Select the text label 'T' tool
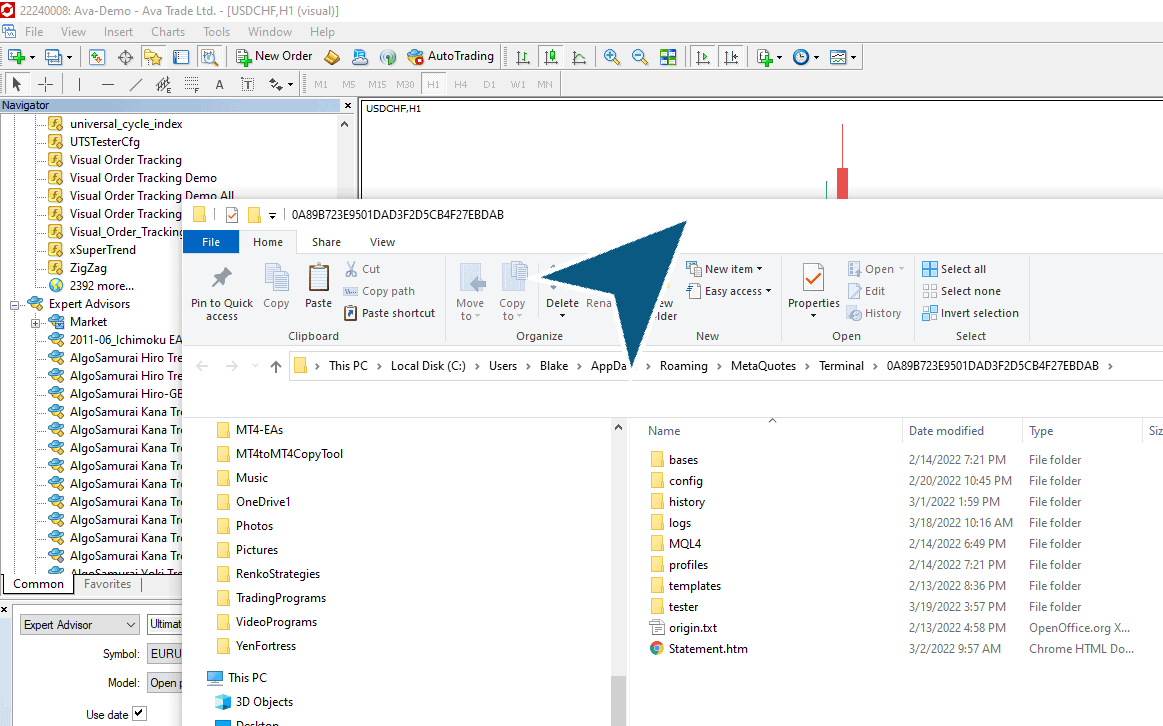This screenshot has height=726, width=1163. [248, 85]
